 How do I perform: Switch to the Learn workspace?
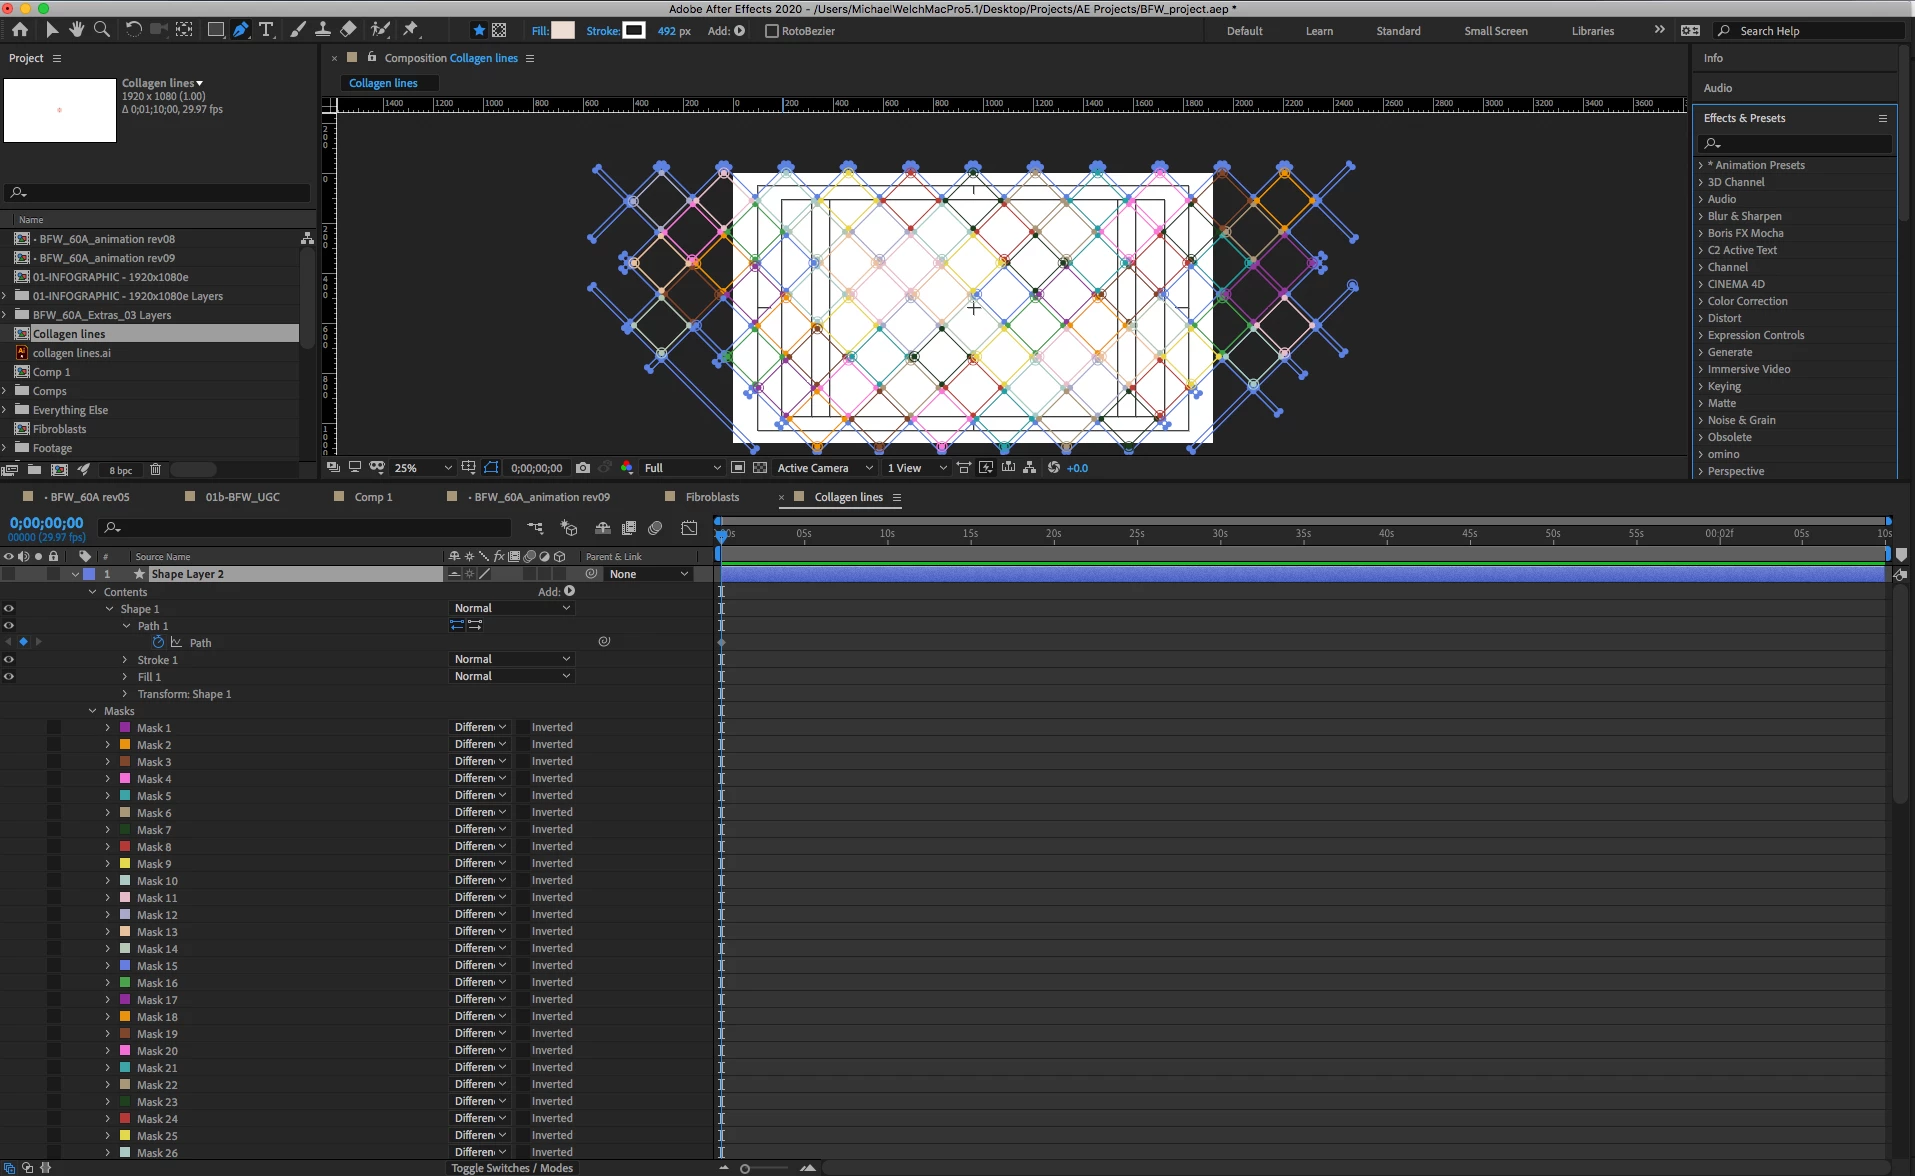(1319, 31)
